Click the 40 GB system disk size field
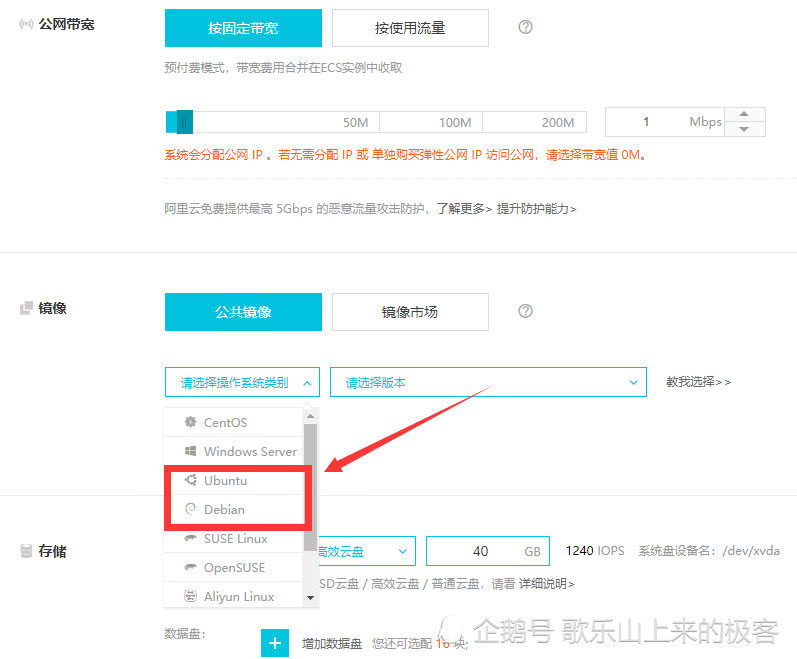This screenshot has width=797, height=659. (x=487, y=551)
